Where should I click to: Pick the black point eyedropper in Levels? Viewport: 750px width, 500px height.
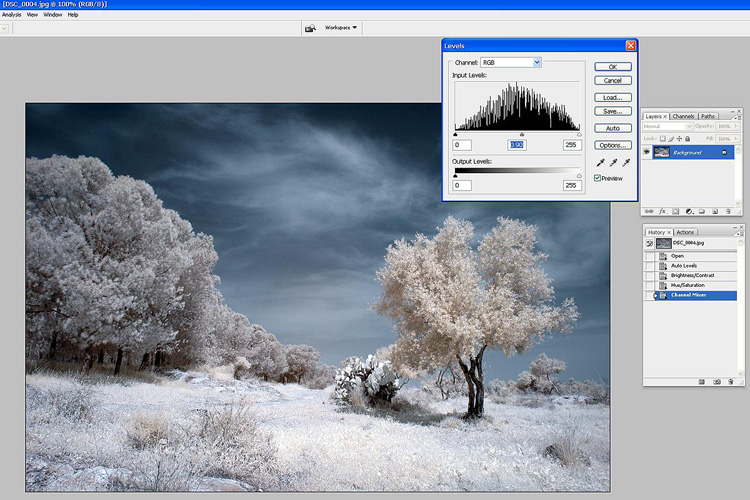[600, 162]
